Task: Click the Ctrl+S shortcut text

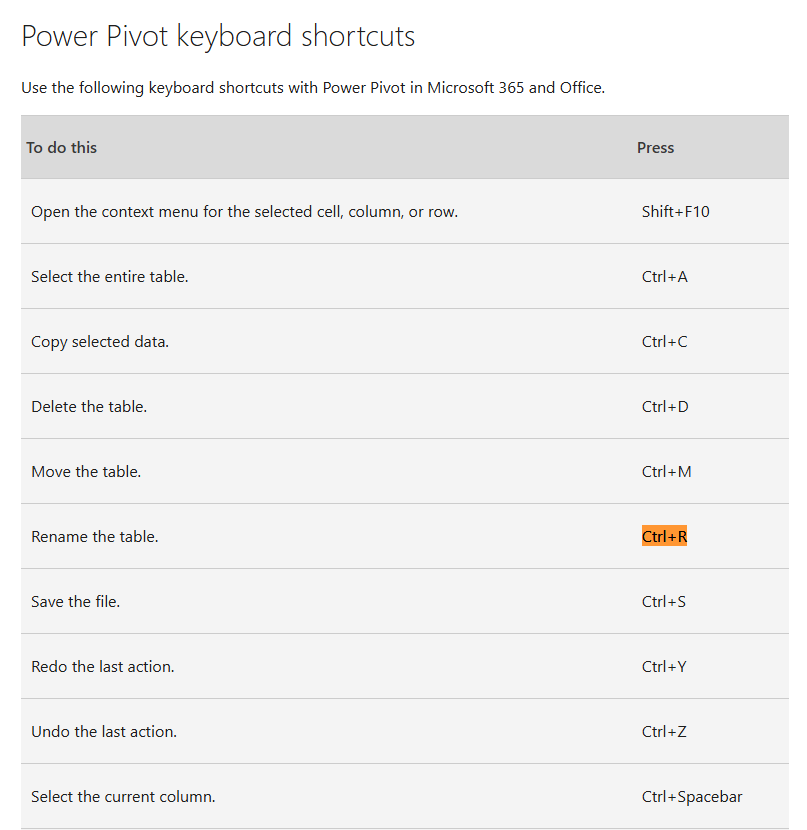Action: click(x=664, y=602)
